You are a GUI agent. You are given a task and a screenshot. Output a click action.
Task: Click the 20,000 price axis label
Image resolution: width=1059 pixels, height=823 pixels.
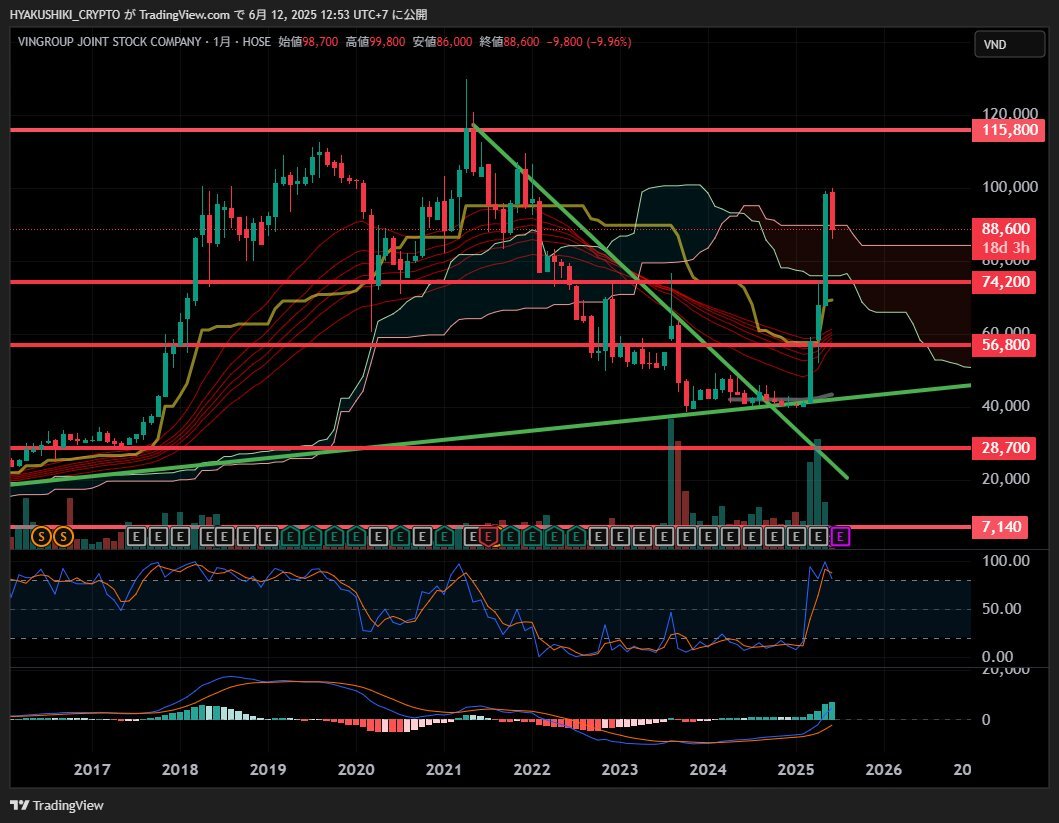1006,479
